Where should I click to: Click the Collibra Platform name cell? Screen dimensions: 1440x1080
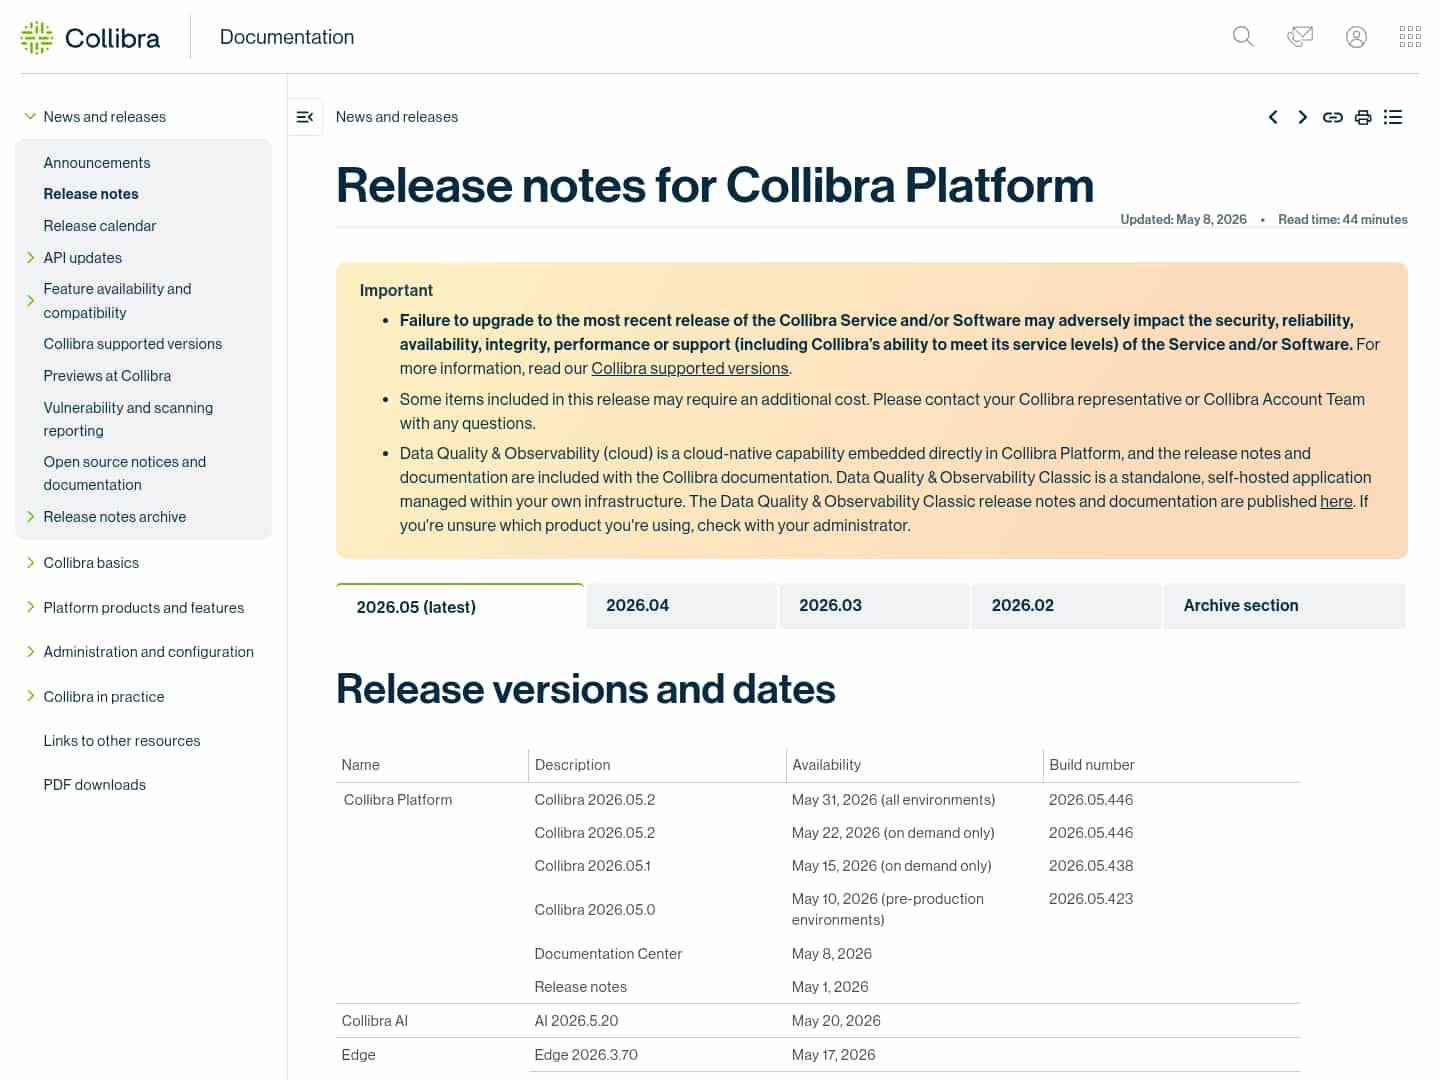(x=398, y=799)
